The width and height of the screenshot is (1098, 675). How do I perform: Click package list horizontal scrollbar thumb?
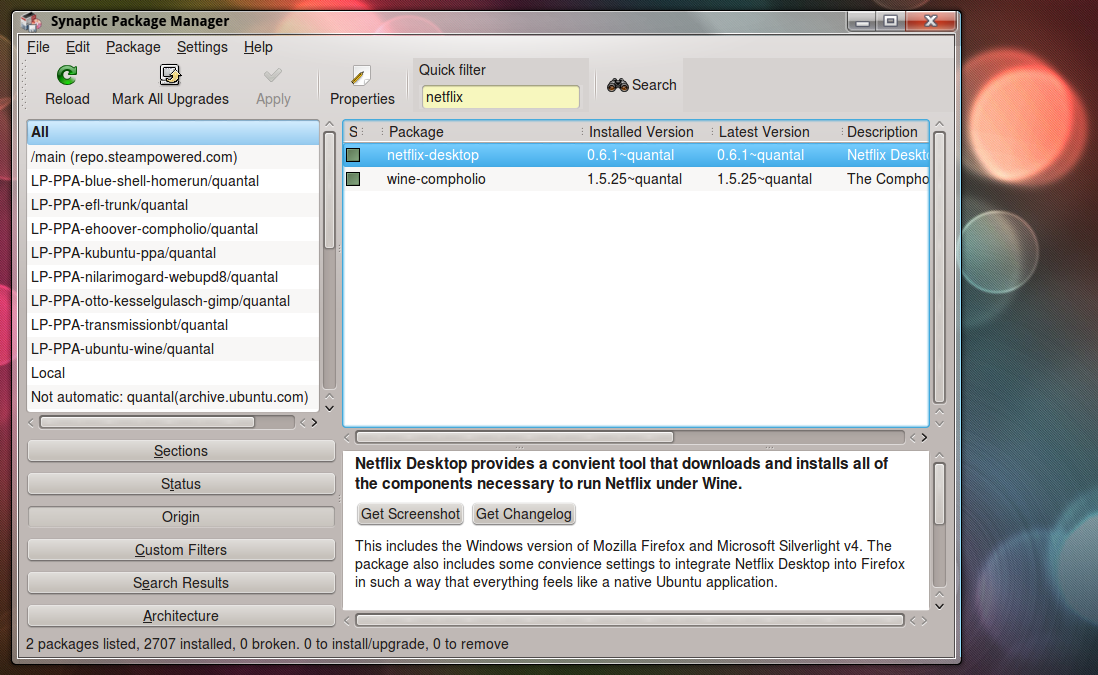515,437
